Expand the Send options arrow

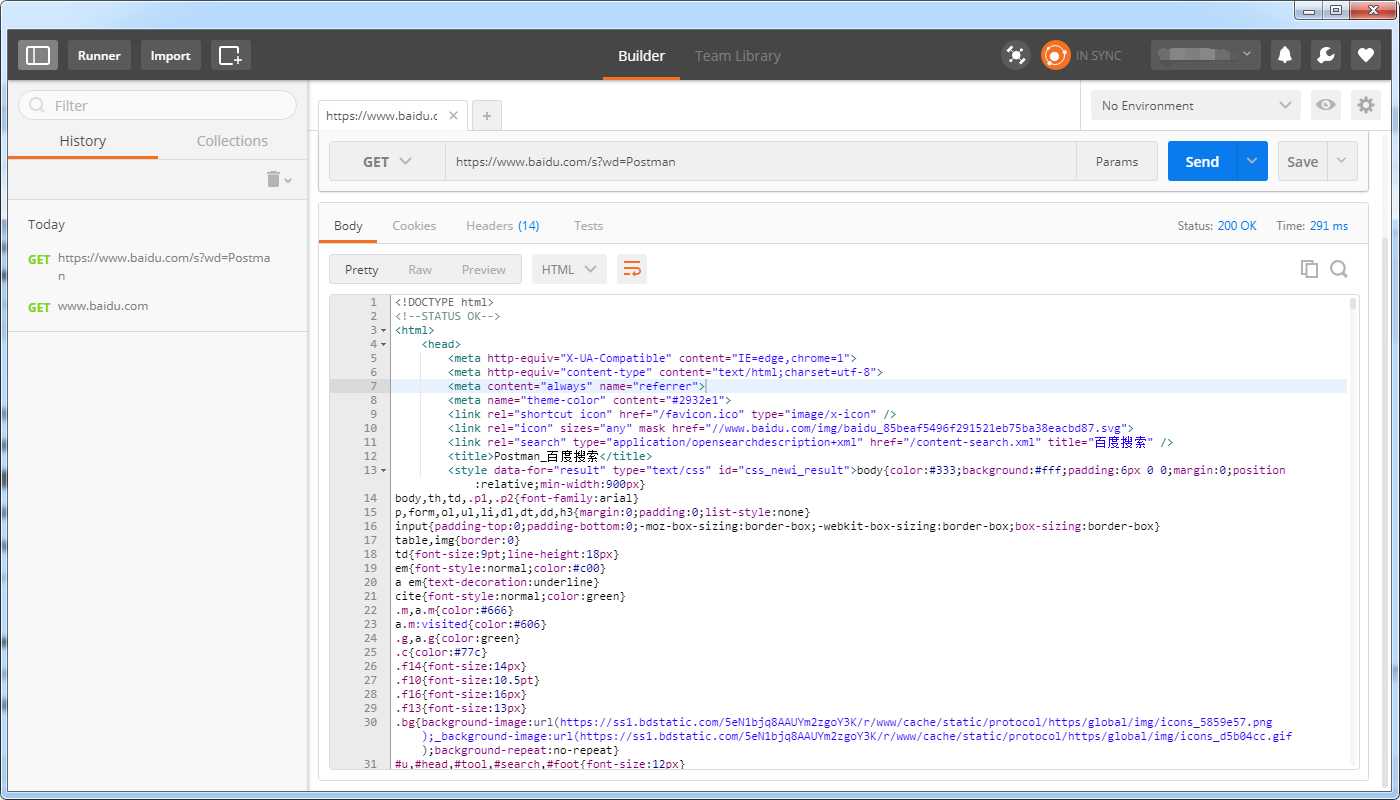click(x=1252, y=161)
